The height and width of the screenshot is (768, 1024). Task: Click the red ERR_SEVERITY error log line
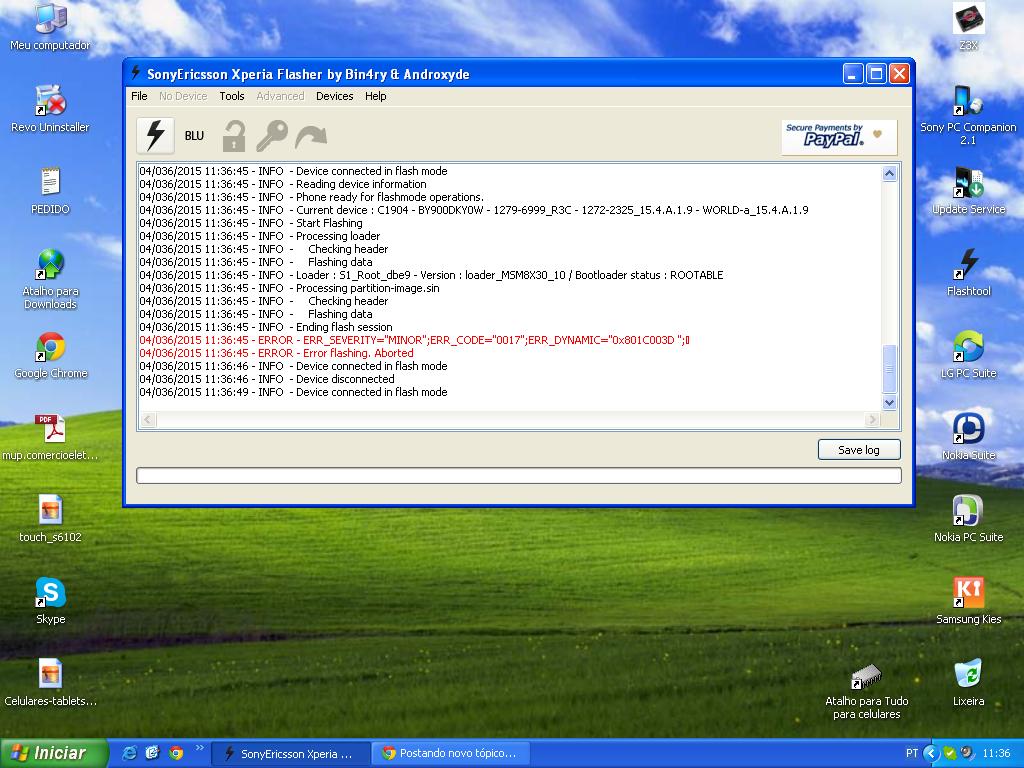415,340
